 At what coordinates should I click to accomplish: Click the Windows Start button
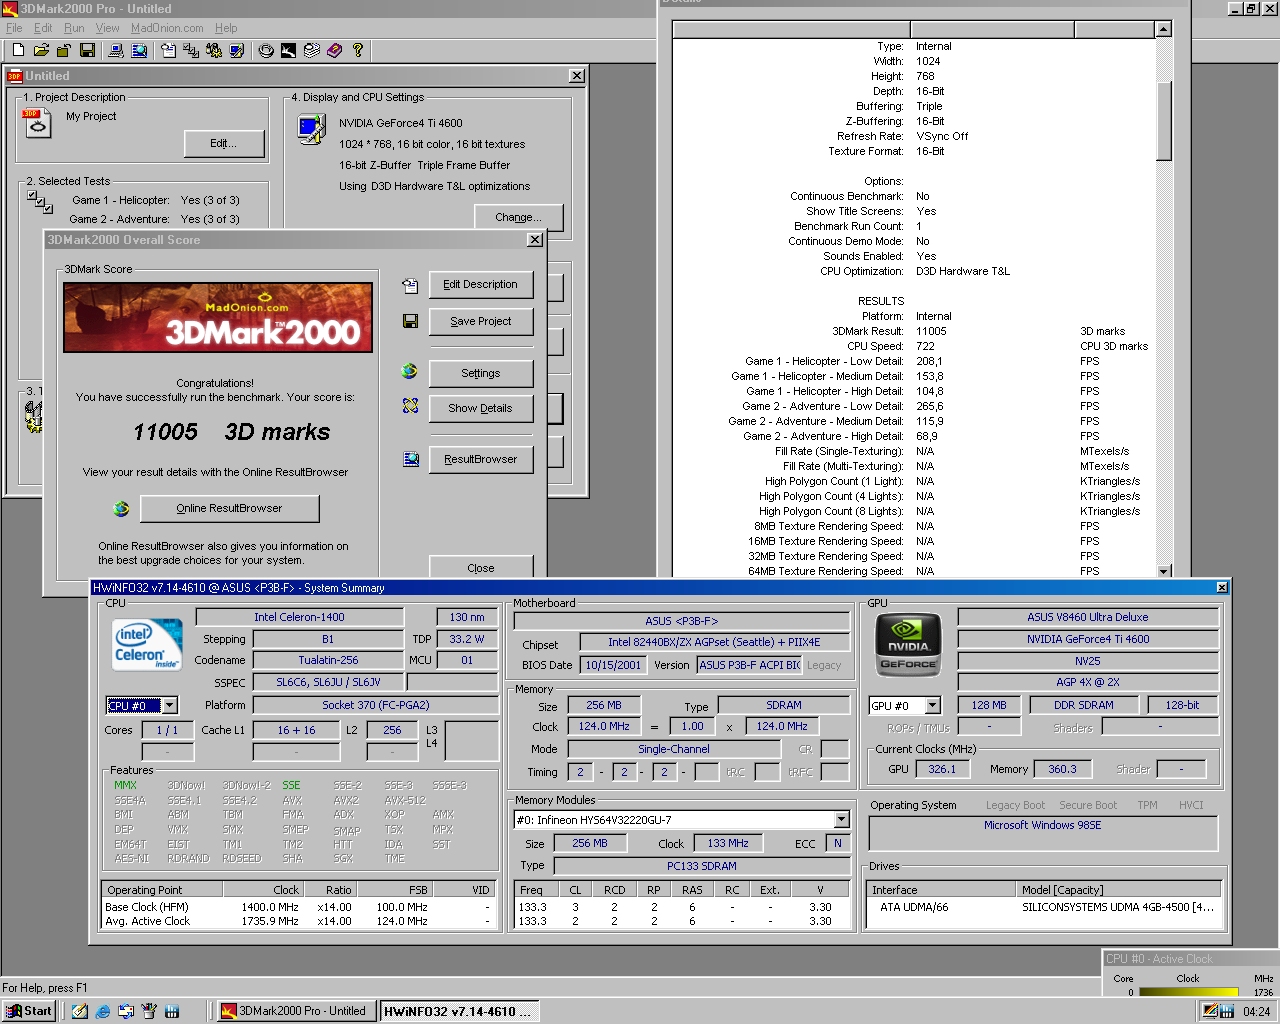click(x=28, y=1011)
